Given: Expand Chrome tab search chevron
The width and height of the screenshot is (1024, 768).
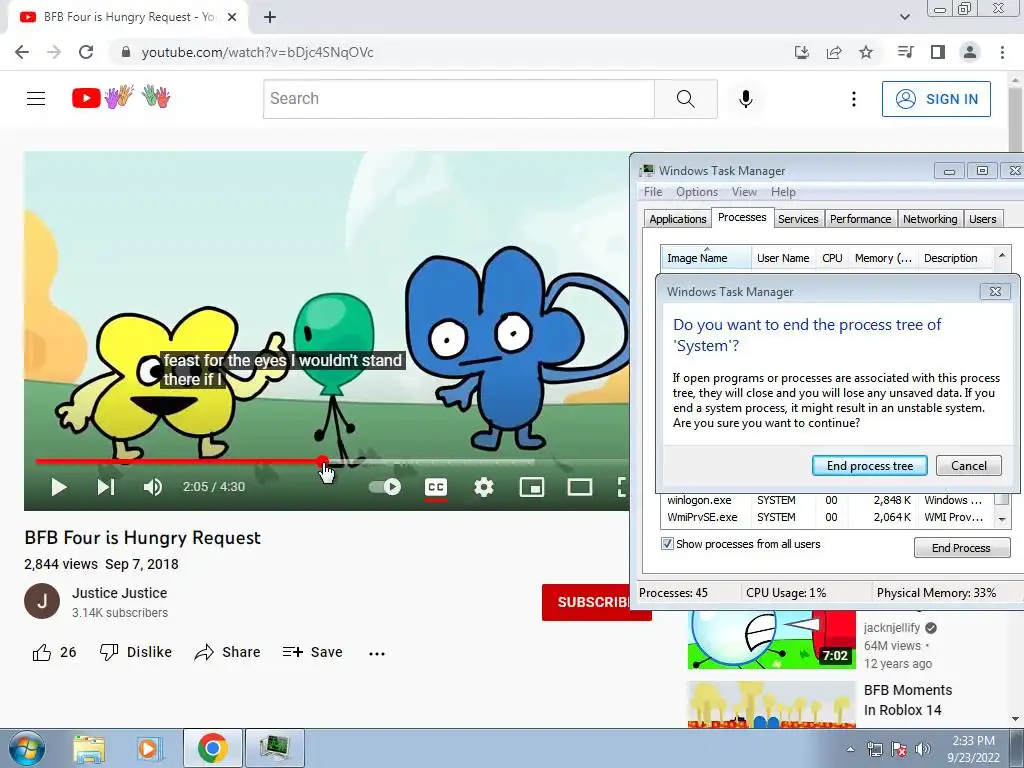Looking at the screenshot, I should (904, 17).
